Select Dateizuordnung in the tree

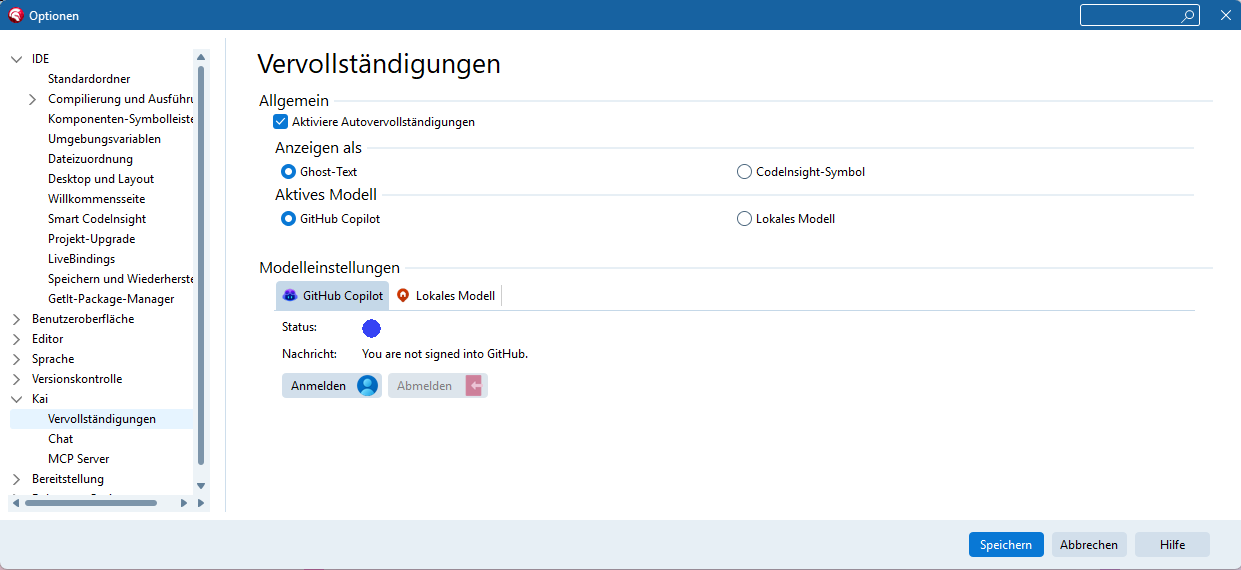[x=90, y=159]
